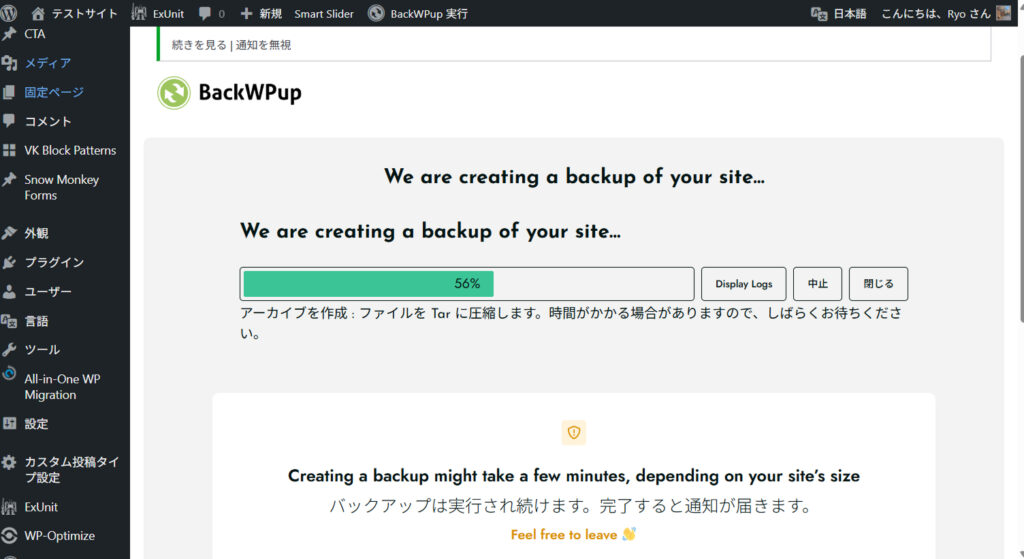Open the 日本語 language switcher
The width and height of the screenshot is (1024, 559).
point(839,14)
